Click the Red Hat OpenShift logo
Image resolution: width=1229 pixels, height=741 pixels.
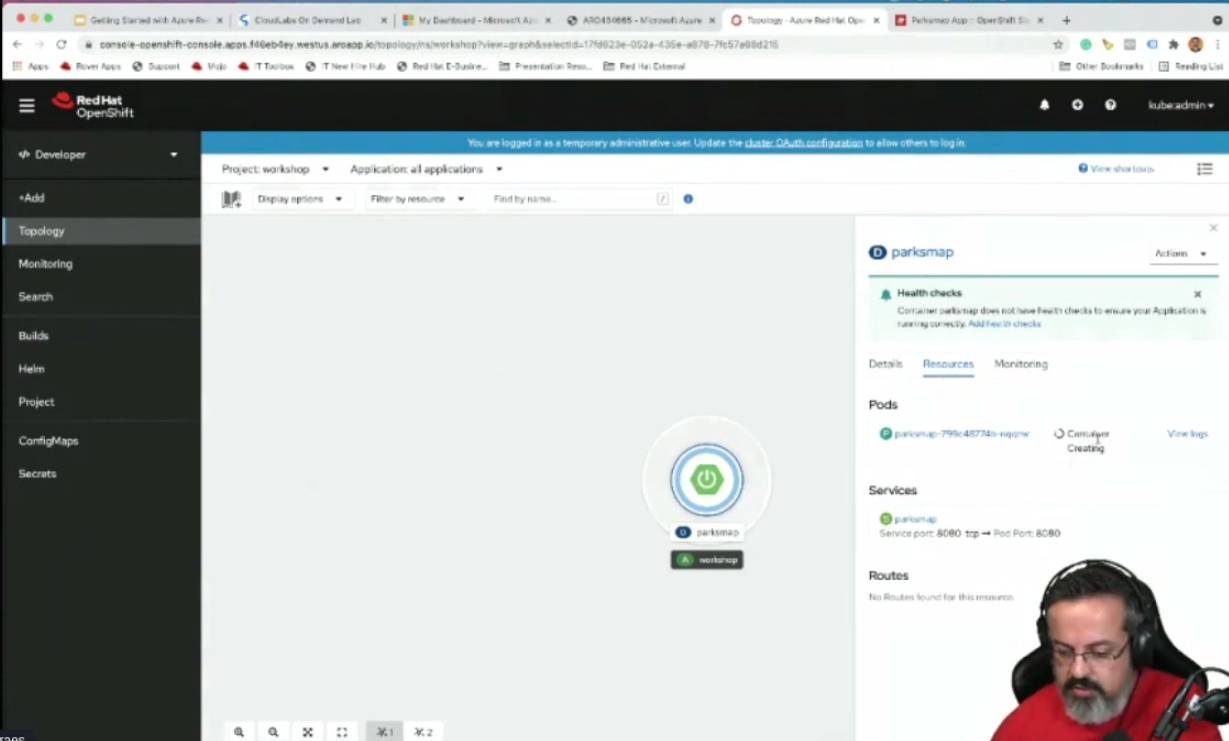pos(93,105)
